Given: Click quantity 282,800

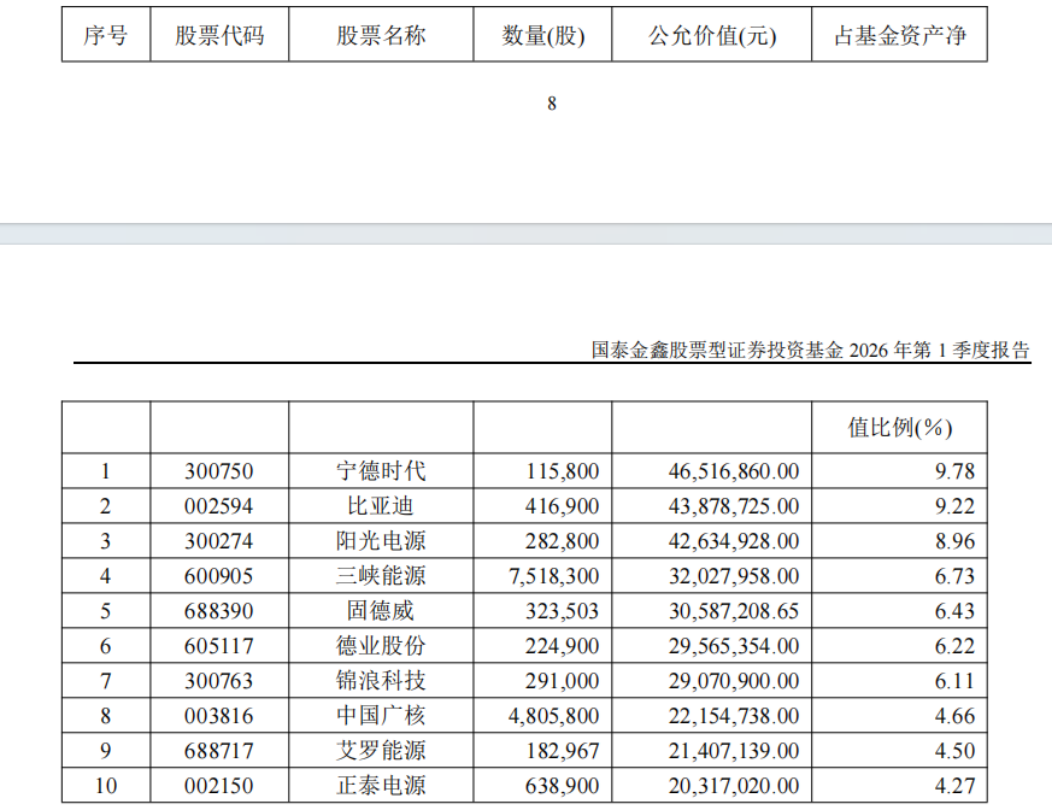Looking at the screenshot, I should point(562,541).
